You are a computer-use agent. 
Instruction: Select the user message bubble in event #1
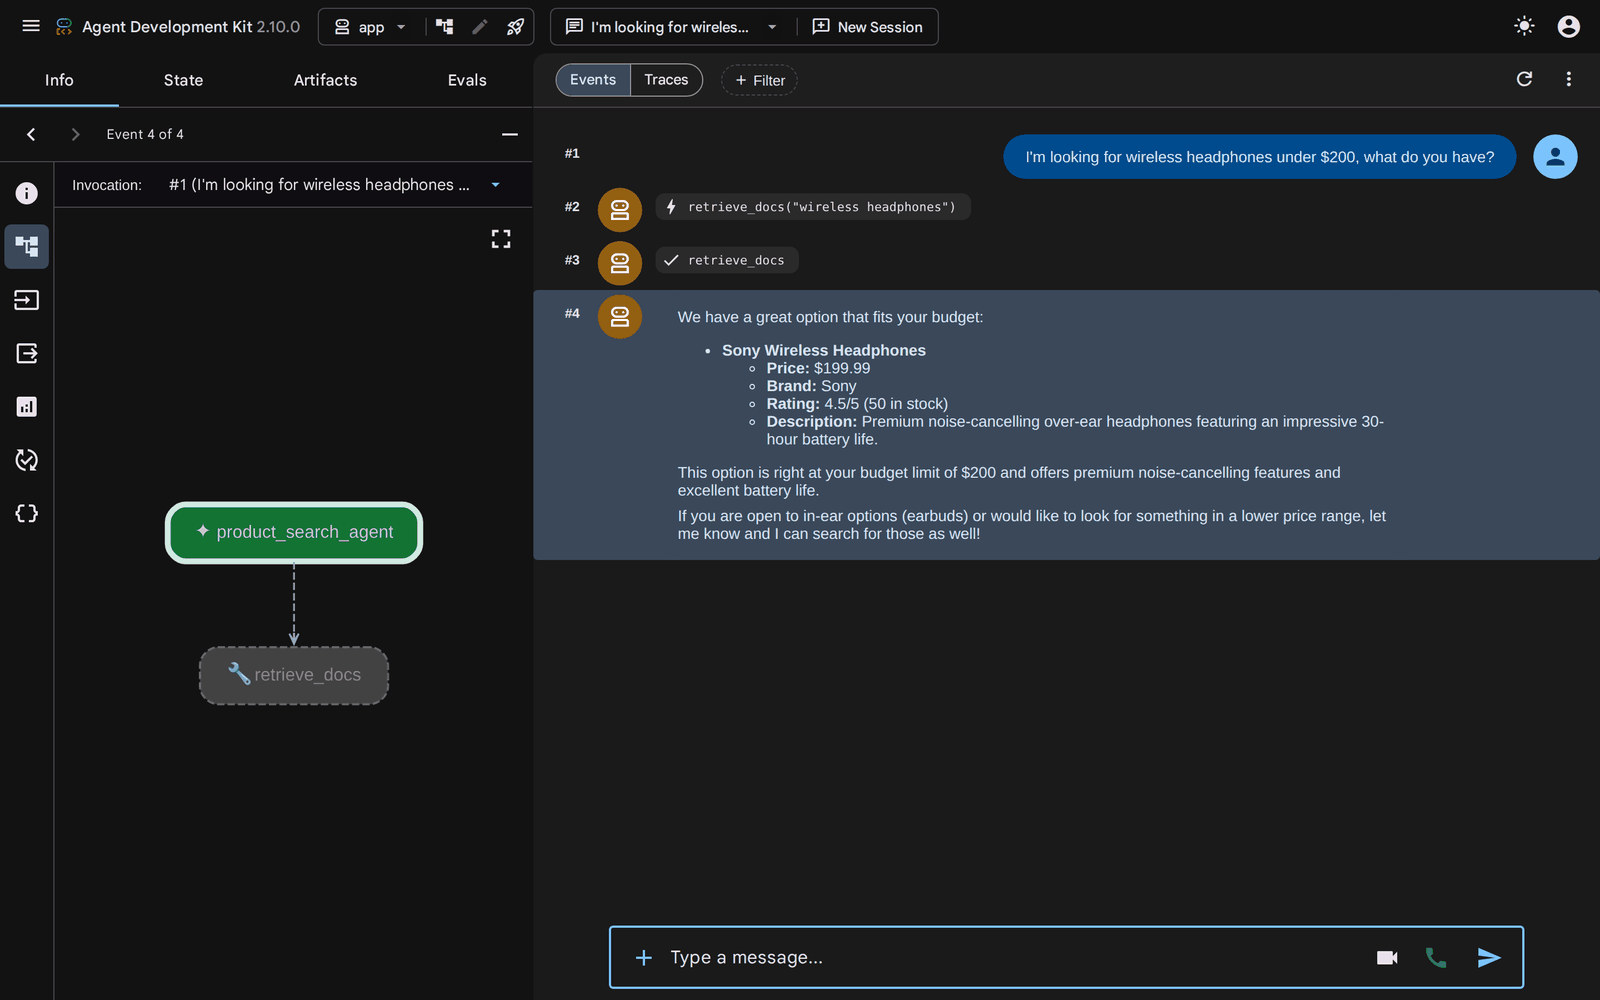click(1259, 157)
